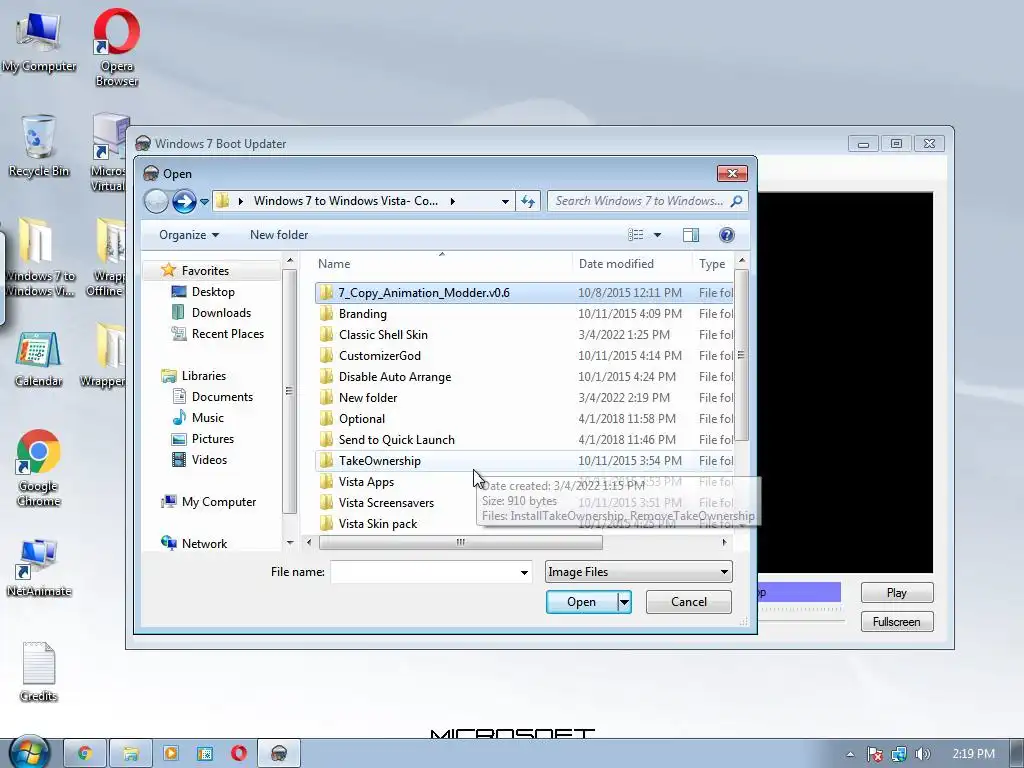
Task: Select Pictures library
Action: pos(212,439)
